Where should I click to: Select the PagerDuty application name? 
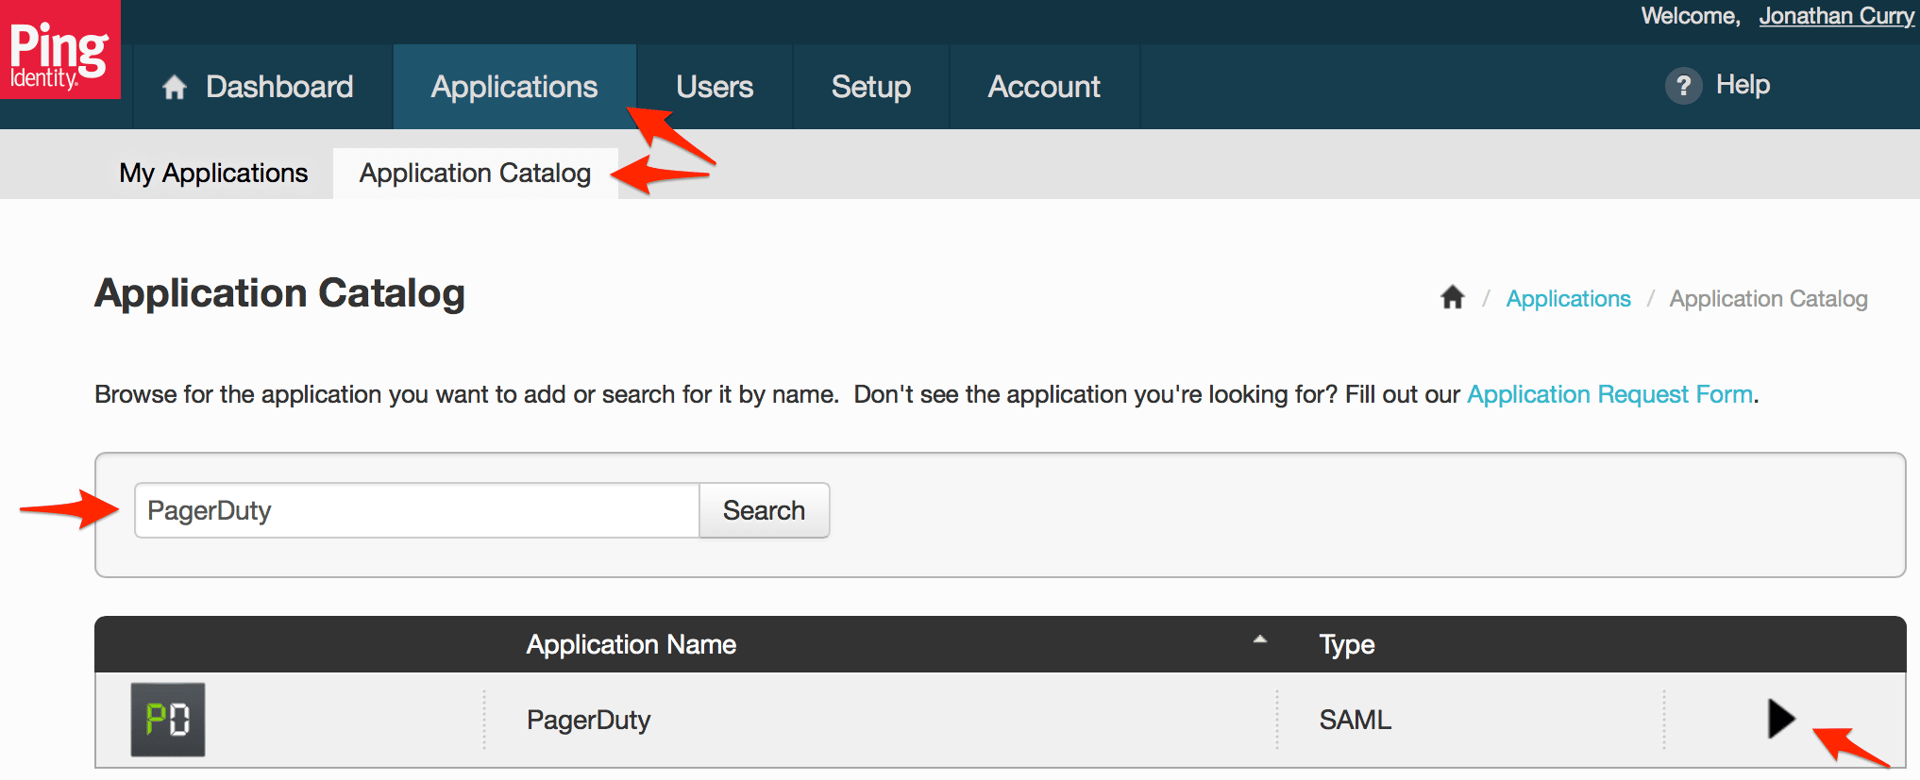pyautogui.click(x=588, y=720)
